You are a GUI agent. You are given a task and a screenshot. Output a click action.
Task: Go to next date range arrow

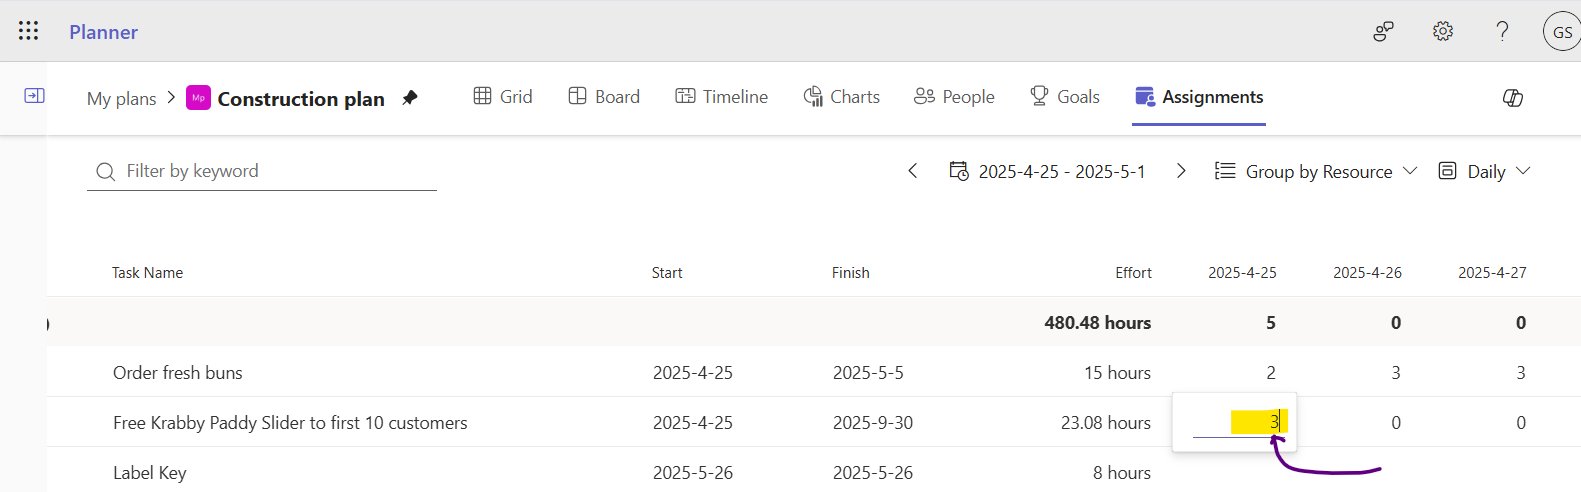coord(1181,171)
